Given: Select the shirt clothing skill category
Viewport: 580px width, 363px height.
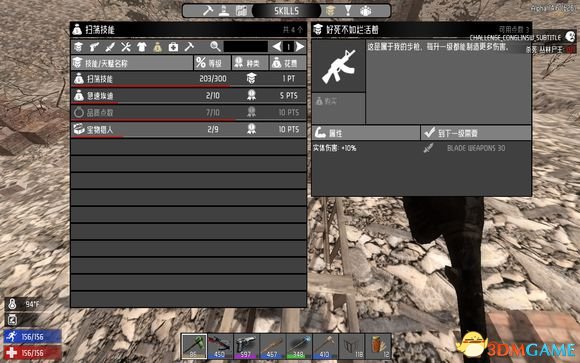Looking at the screenshot, I should [x=142, y=47].
